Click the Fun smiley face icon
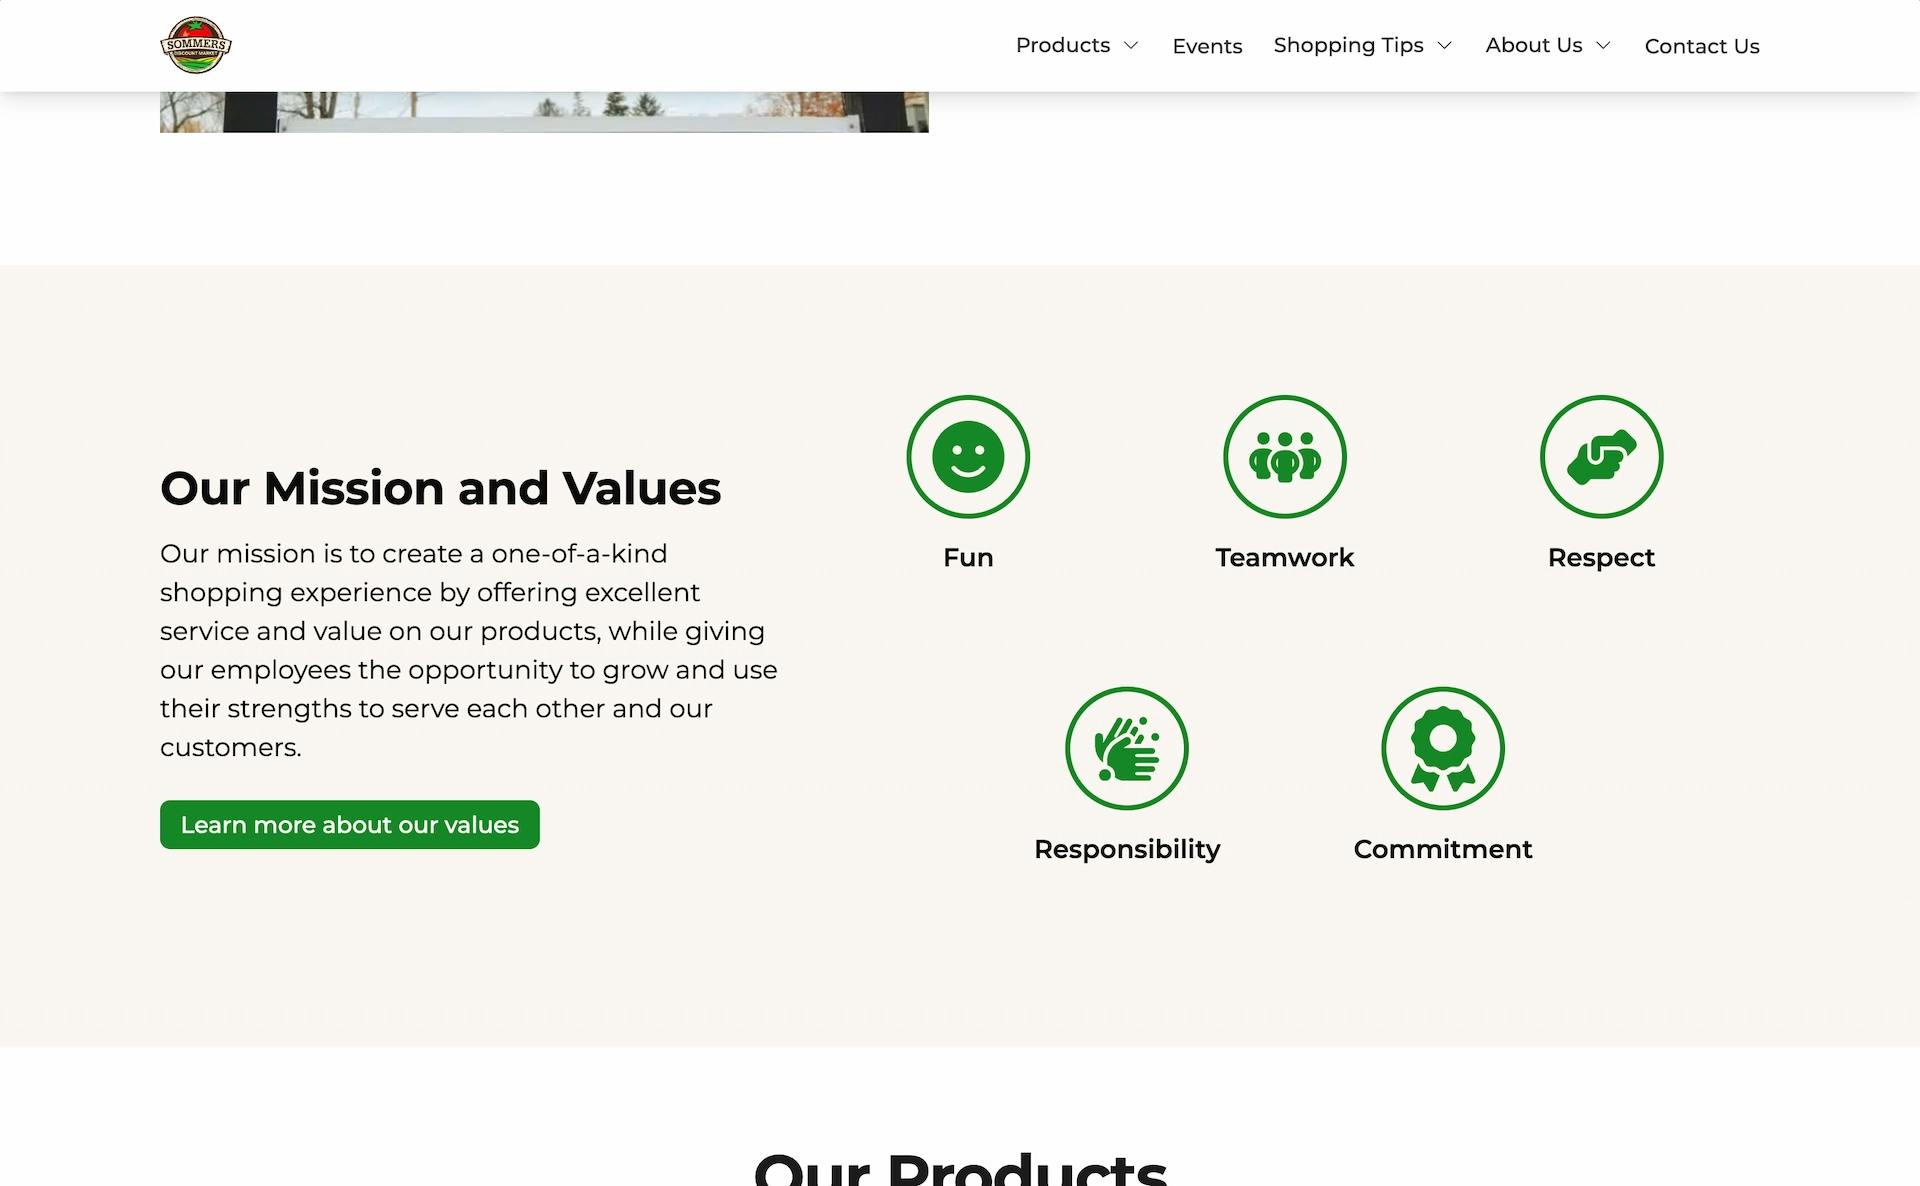The image size is (1920, 1186). click(x=968, y=455)
